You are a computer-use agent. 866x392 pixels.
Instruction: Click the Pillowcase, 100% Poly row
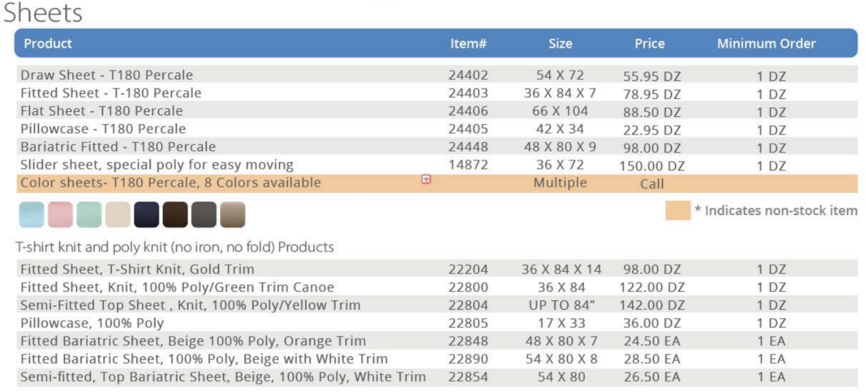tap(437, 323)
